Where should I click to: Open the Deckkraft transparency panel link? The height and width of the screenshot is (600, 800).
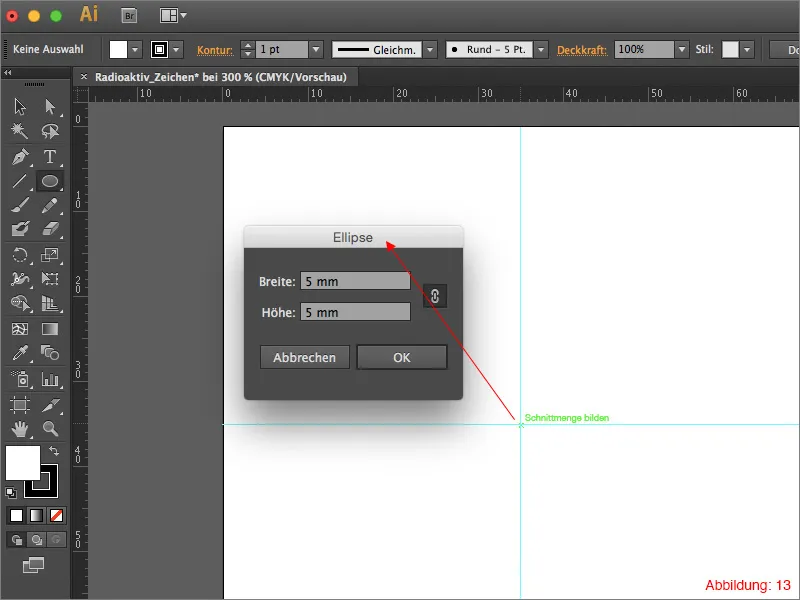click(x=582, y=50)
